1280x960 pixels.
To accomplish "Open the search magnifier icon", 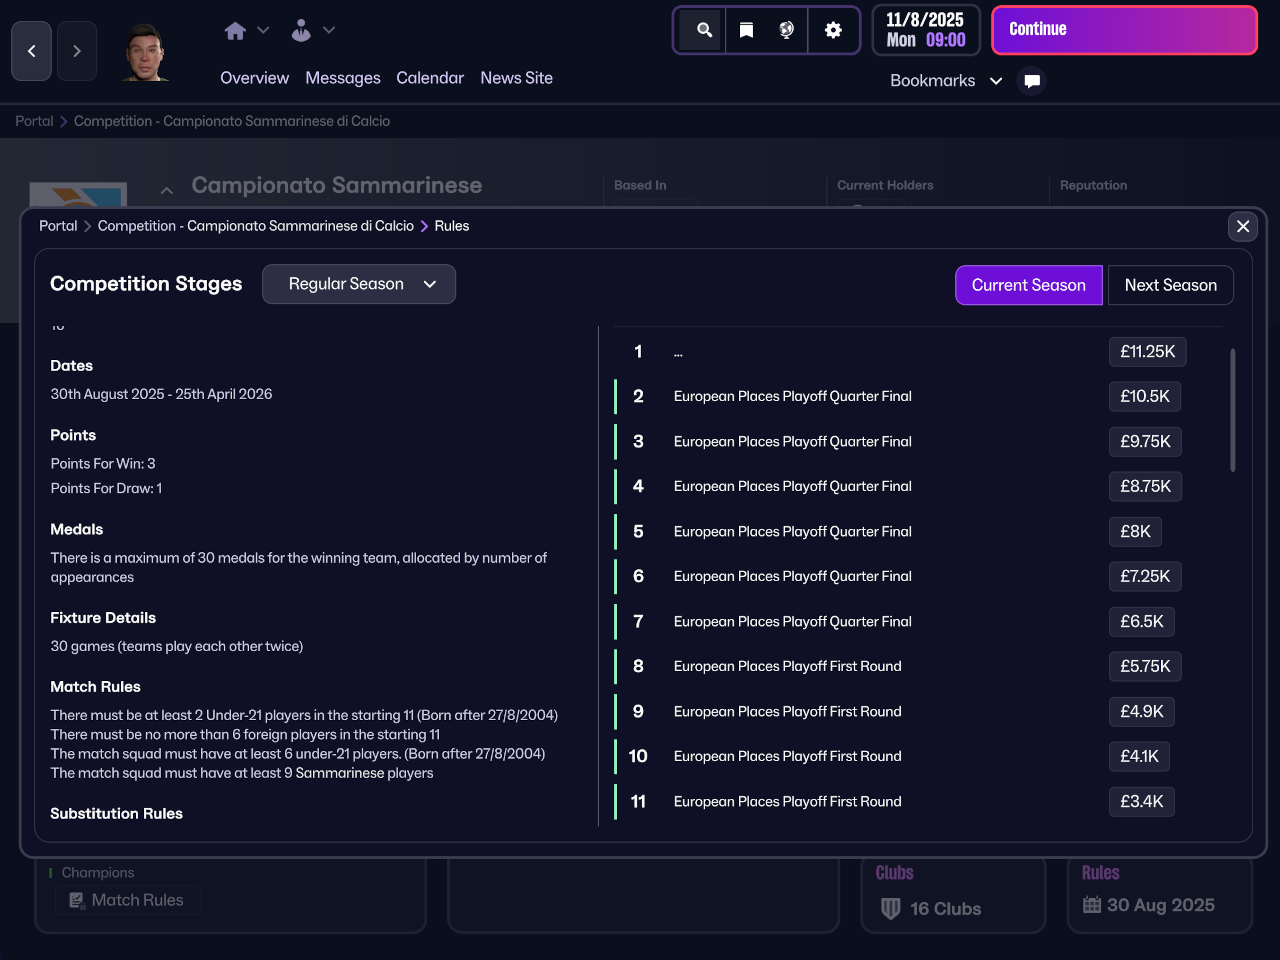I will click(x=704, y=30).
